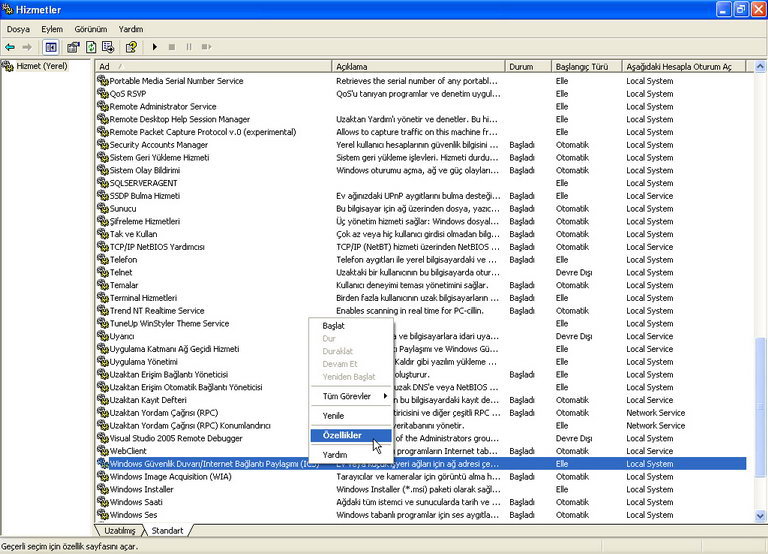Screen dimensions: 768x554
Task: Select Remote Administrator Service row
Action: 421,106
